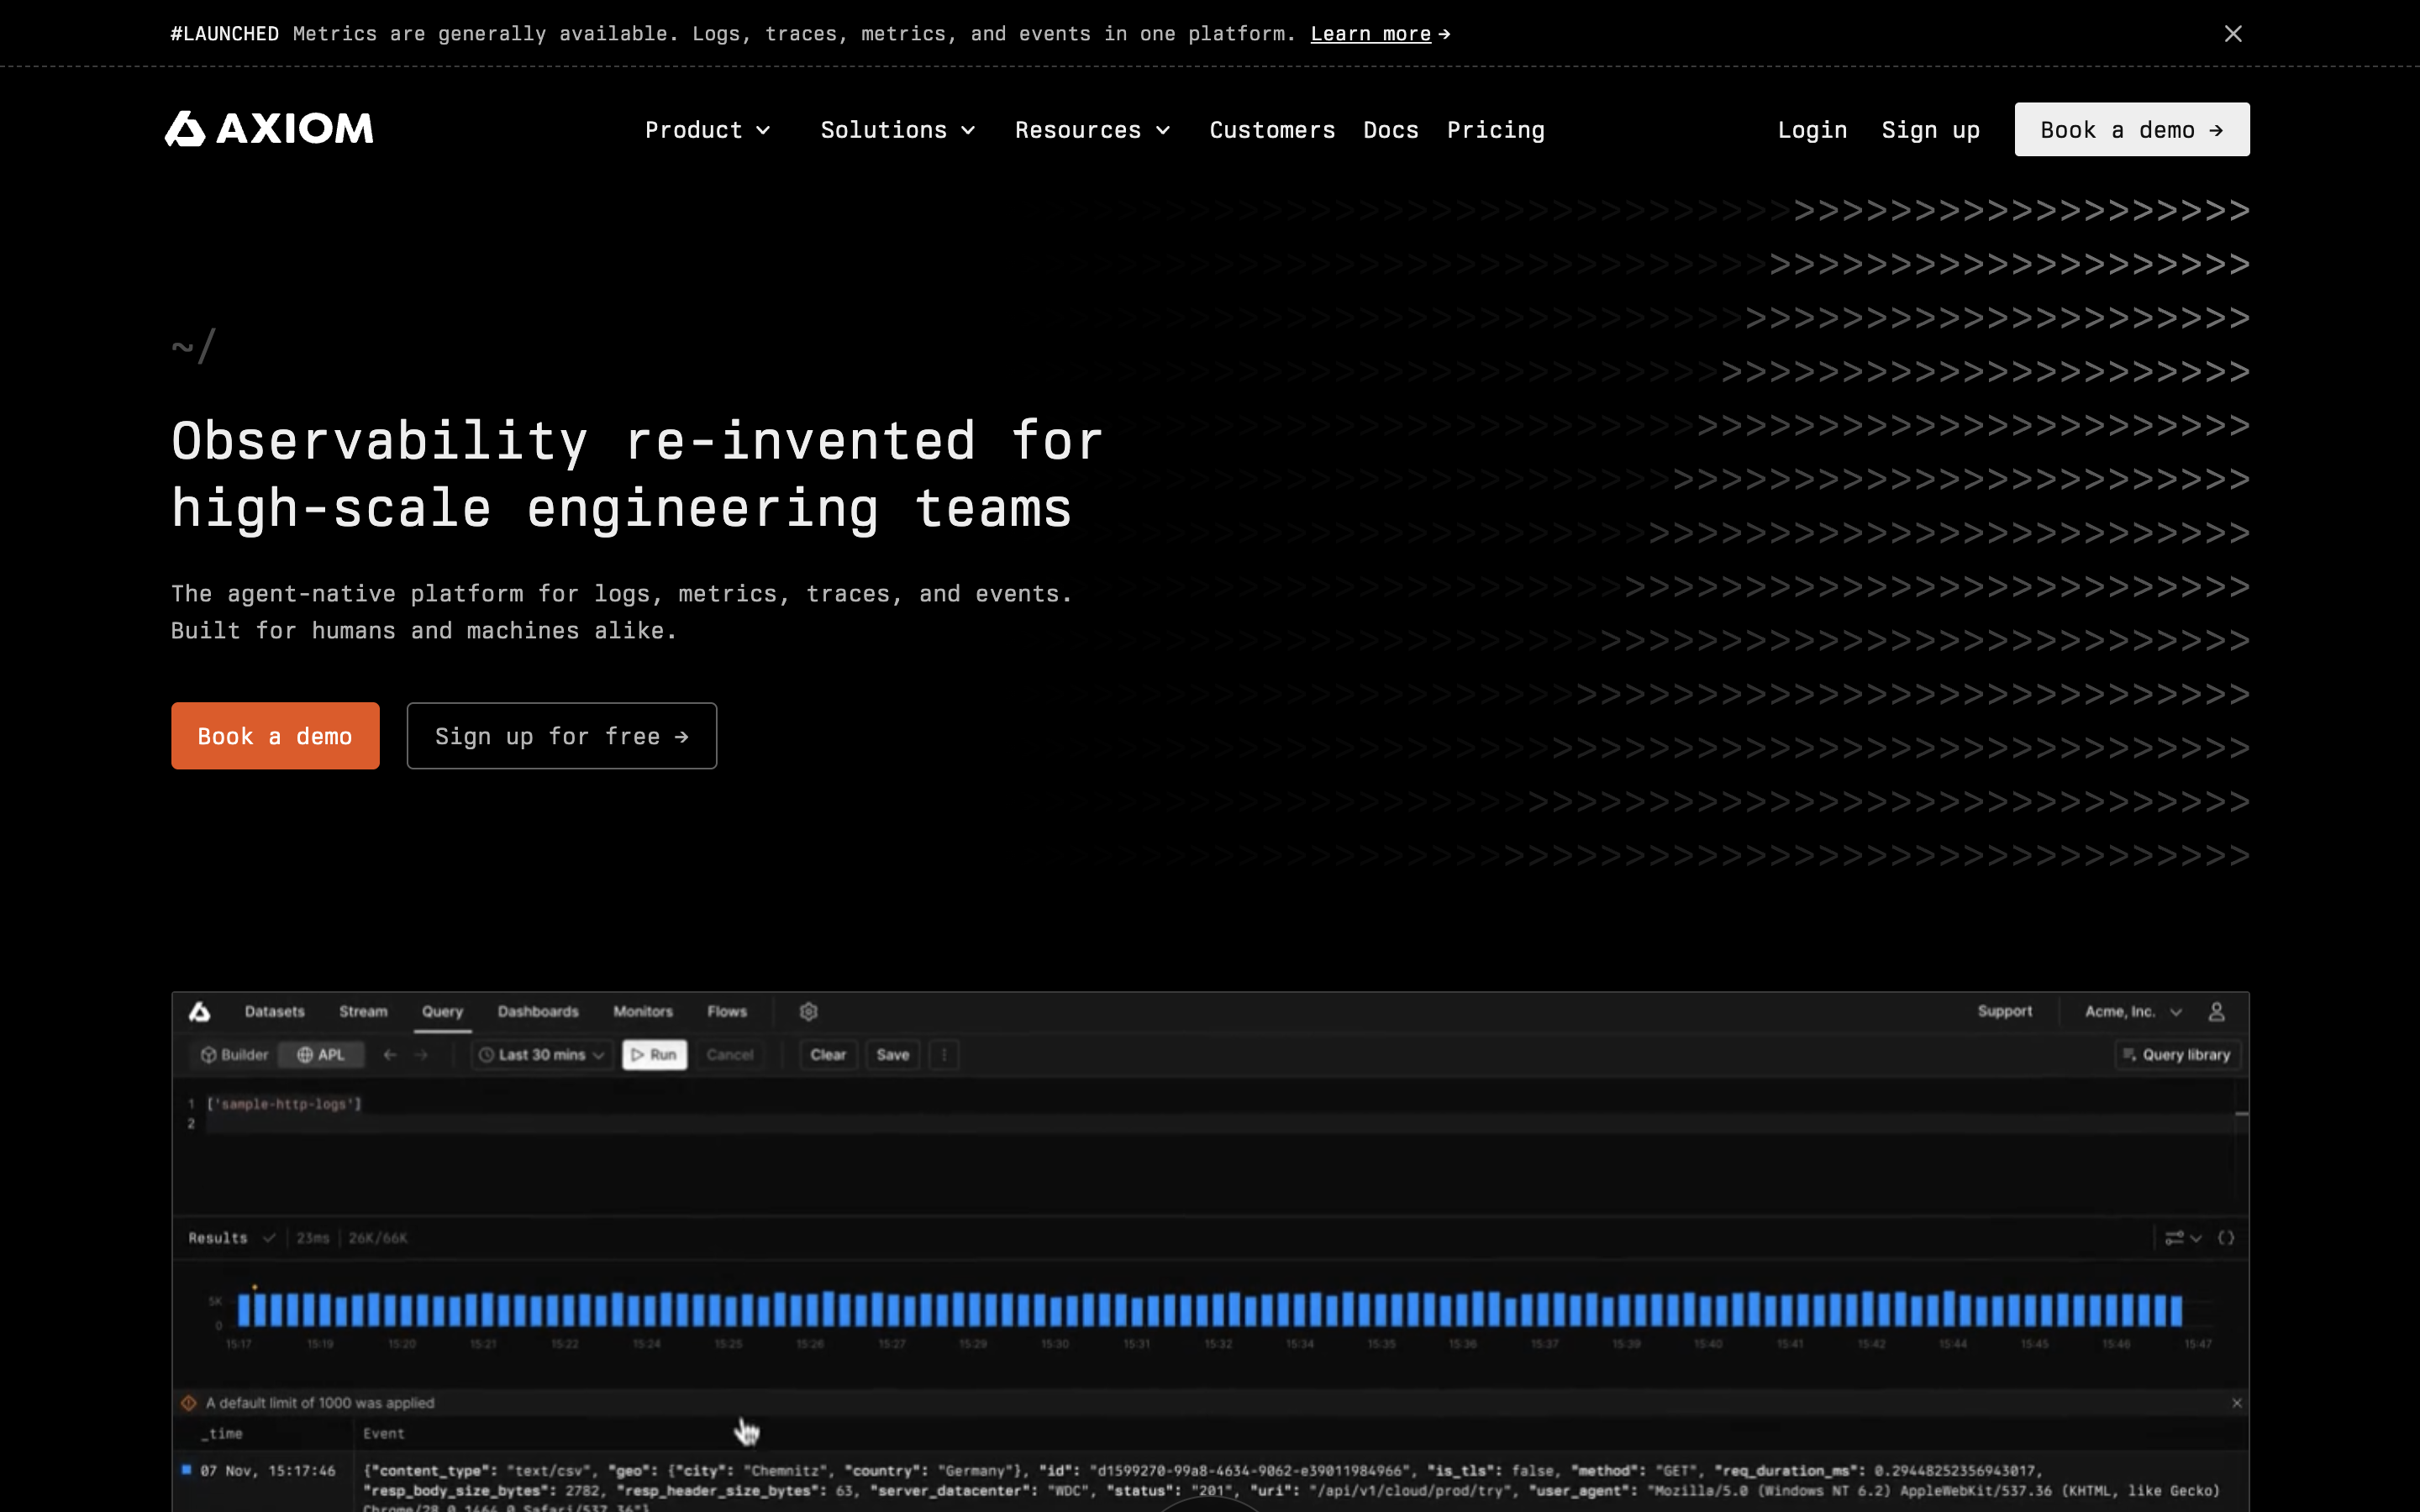
Task: Open the Last 30 mins time range dropdown
Action: [x=541, y=1055]
